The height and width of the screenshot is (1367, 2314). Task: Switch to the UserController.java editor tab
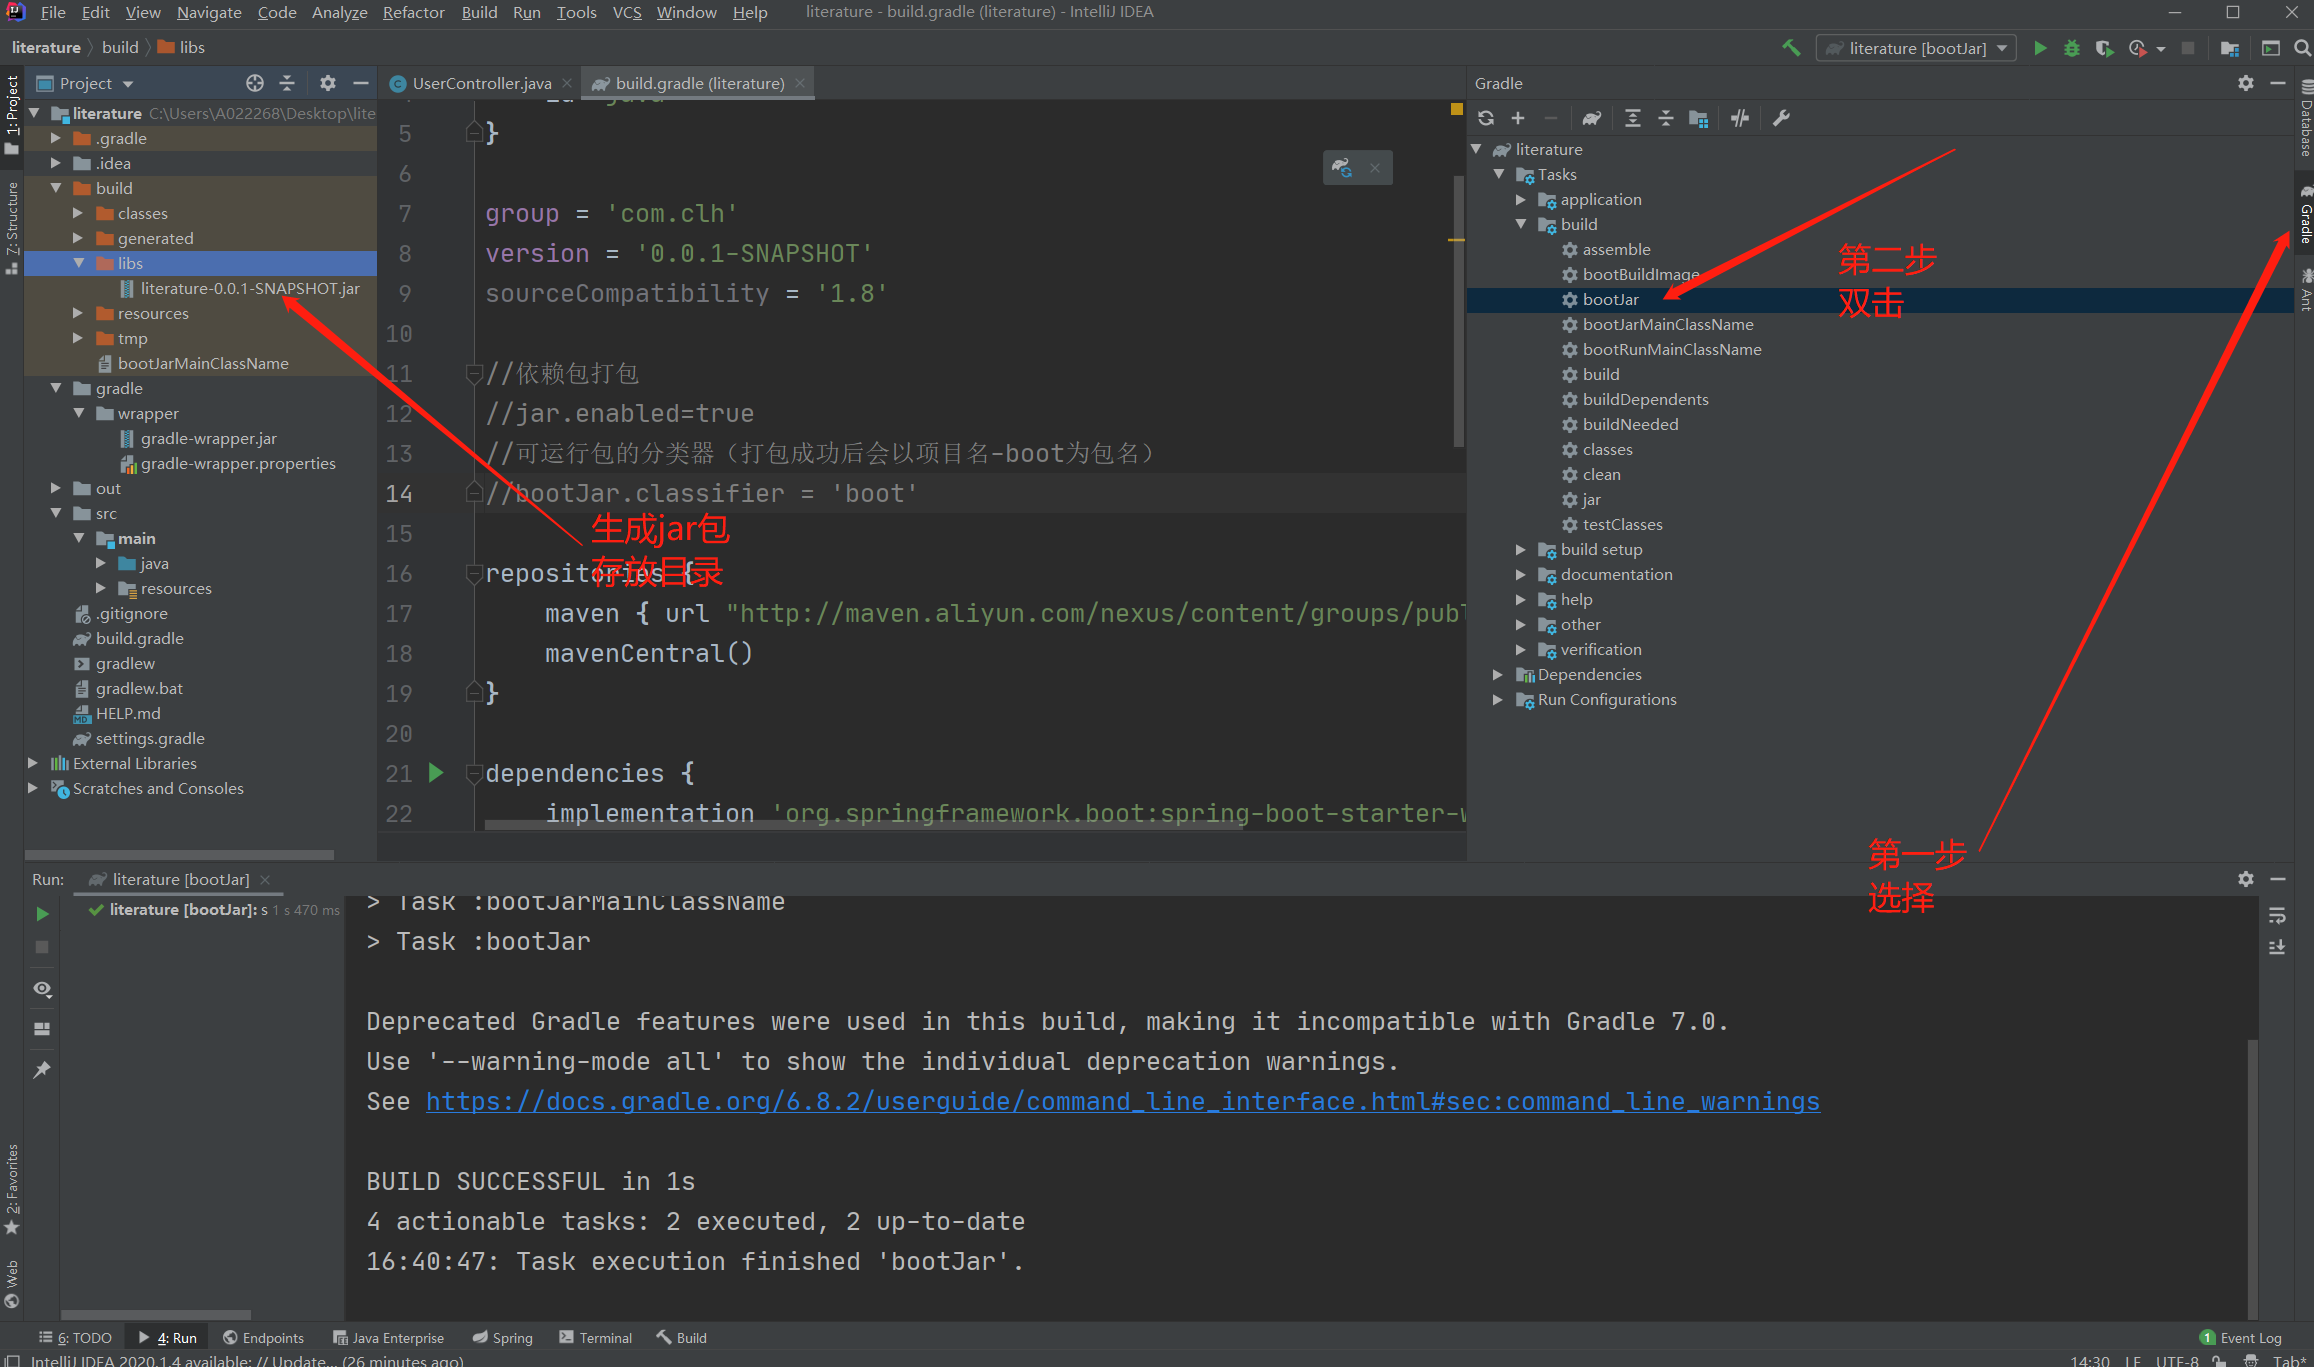click(481, 83)
